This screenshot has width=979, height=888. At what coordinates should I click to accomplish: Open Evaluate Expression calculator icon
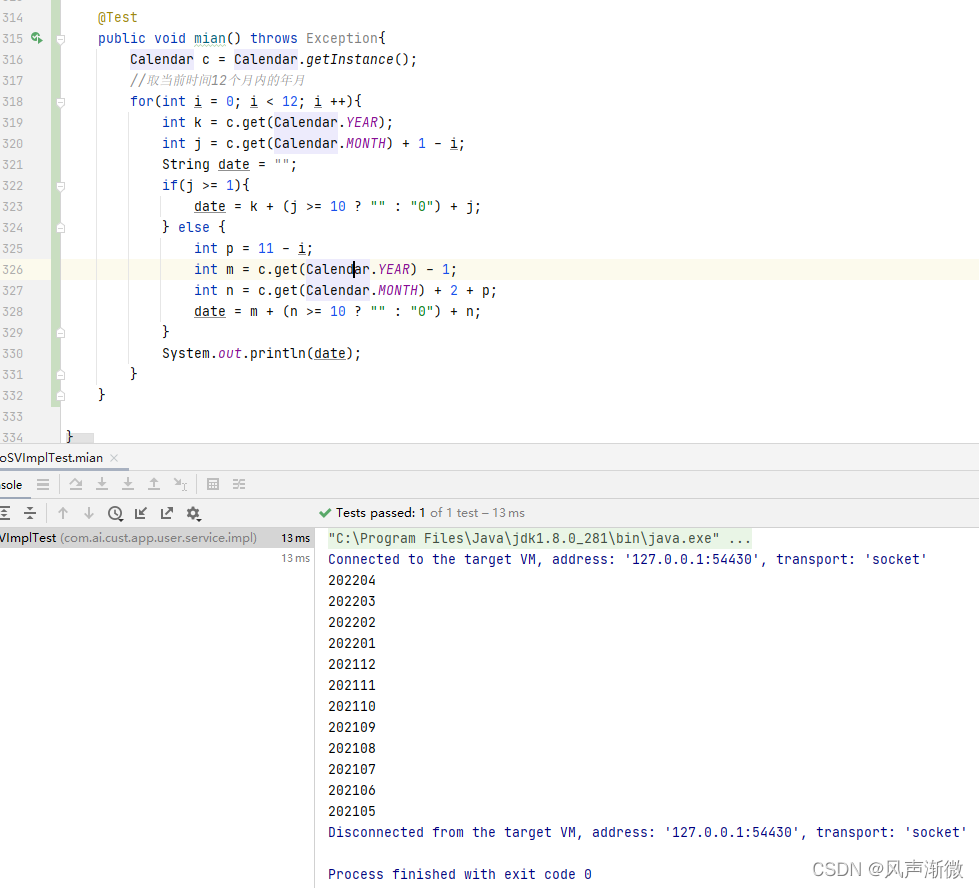(213, 484)
